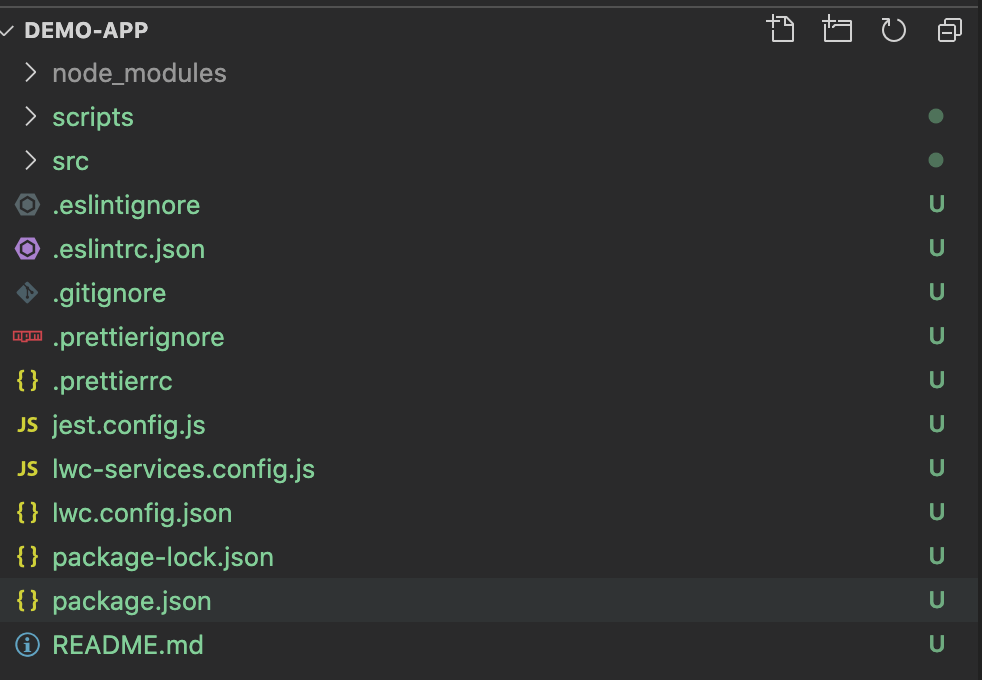This screenshot has width=982, height=680.
Task: Collapse all folders in explorer
Action: (949, 29)
